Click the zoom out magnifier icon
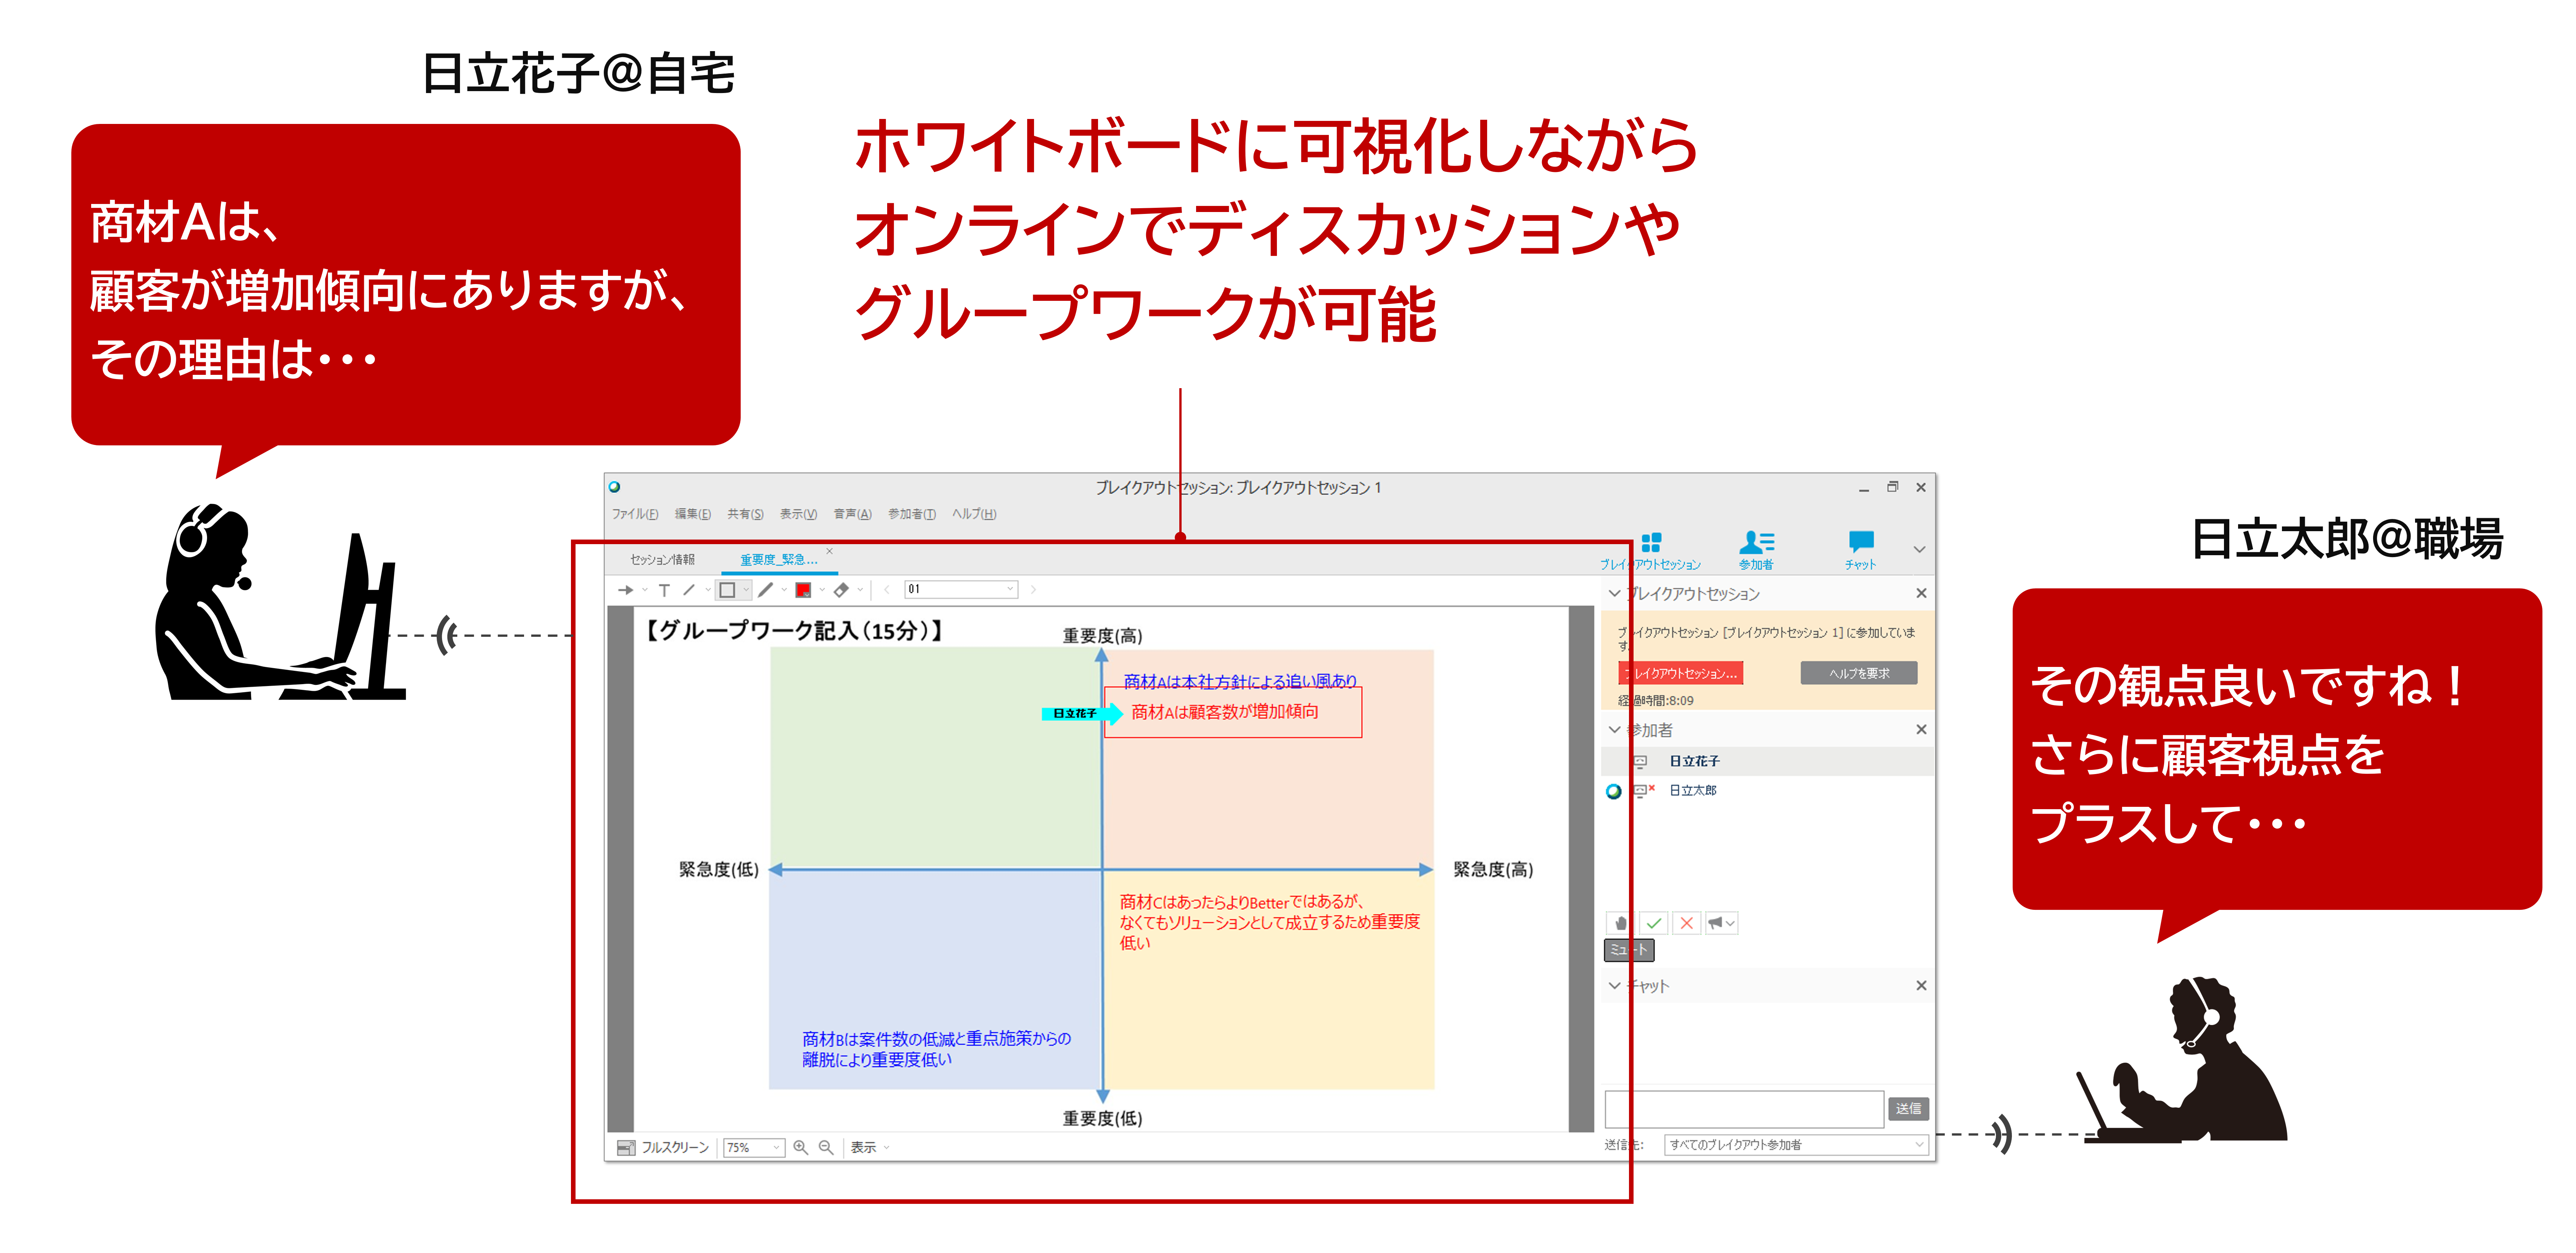2576x1253 pixels. click(x=826, y=1147)
